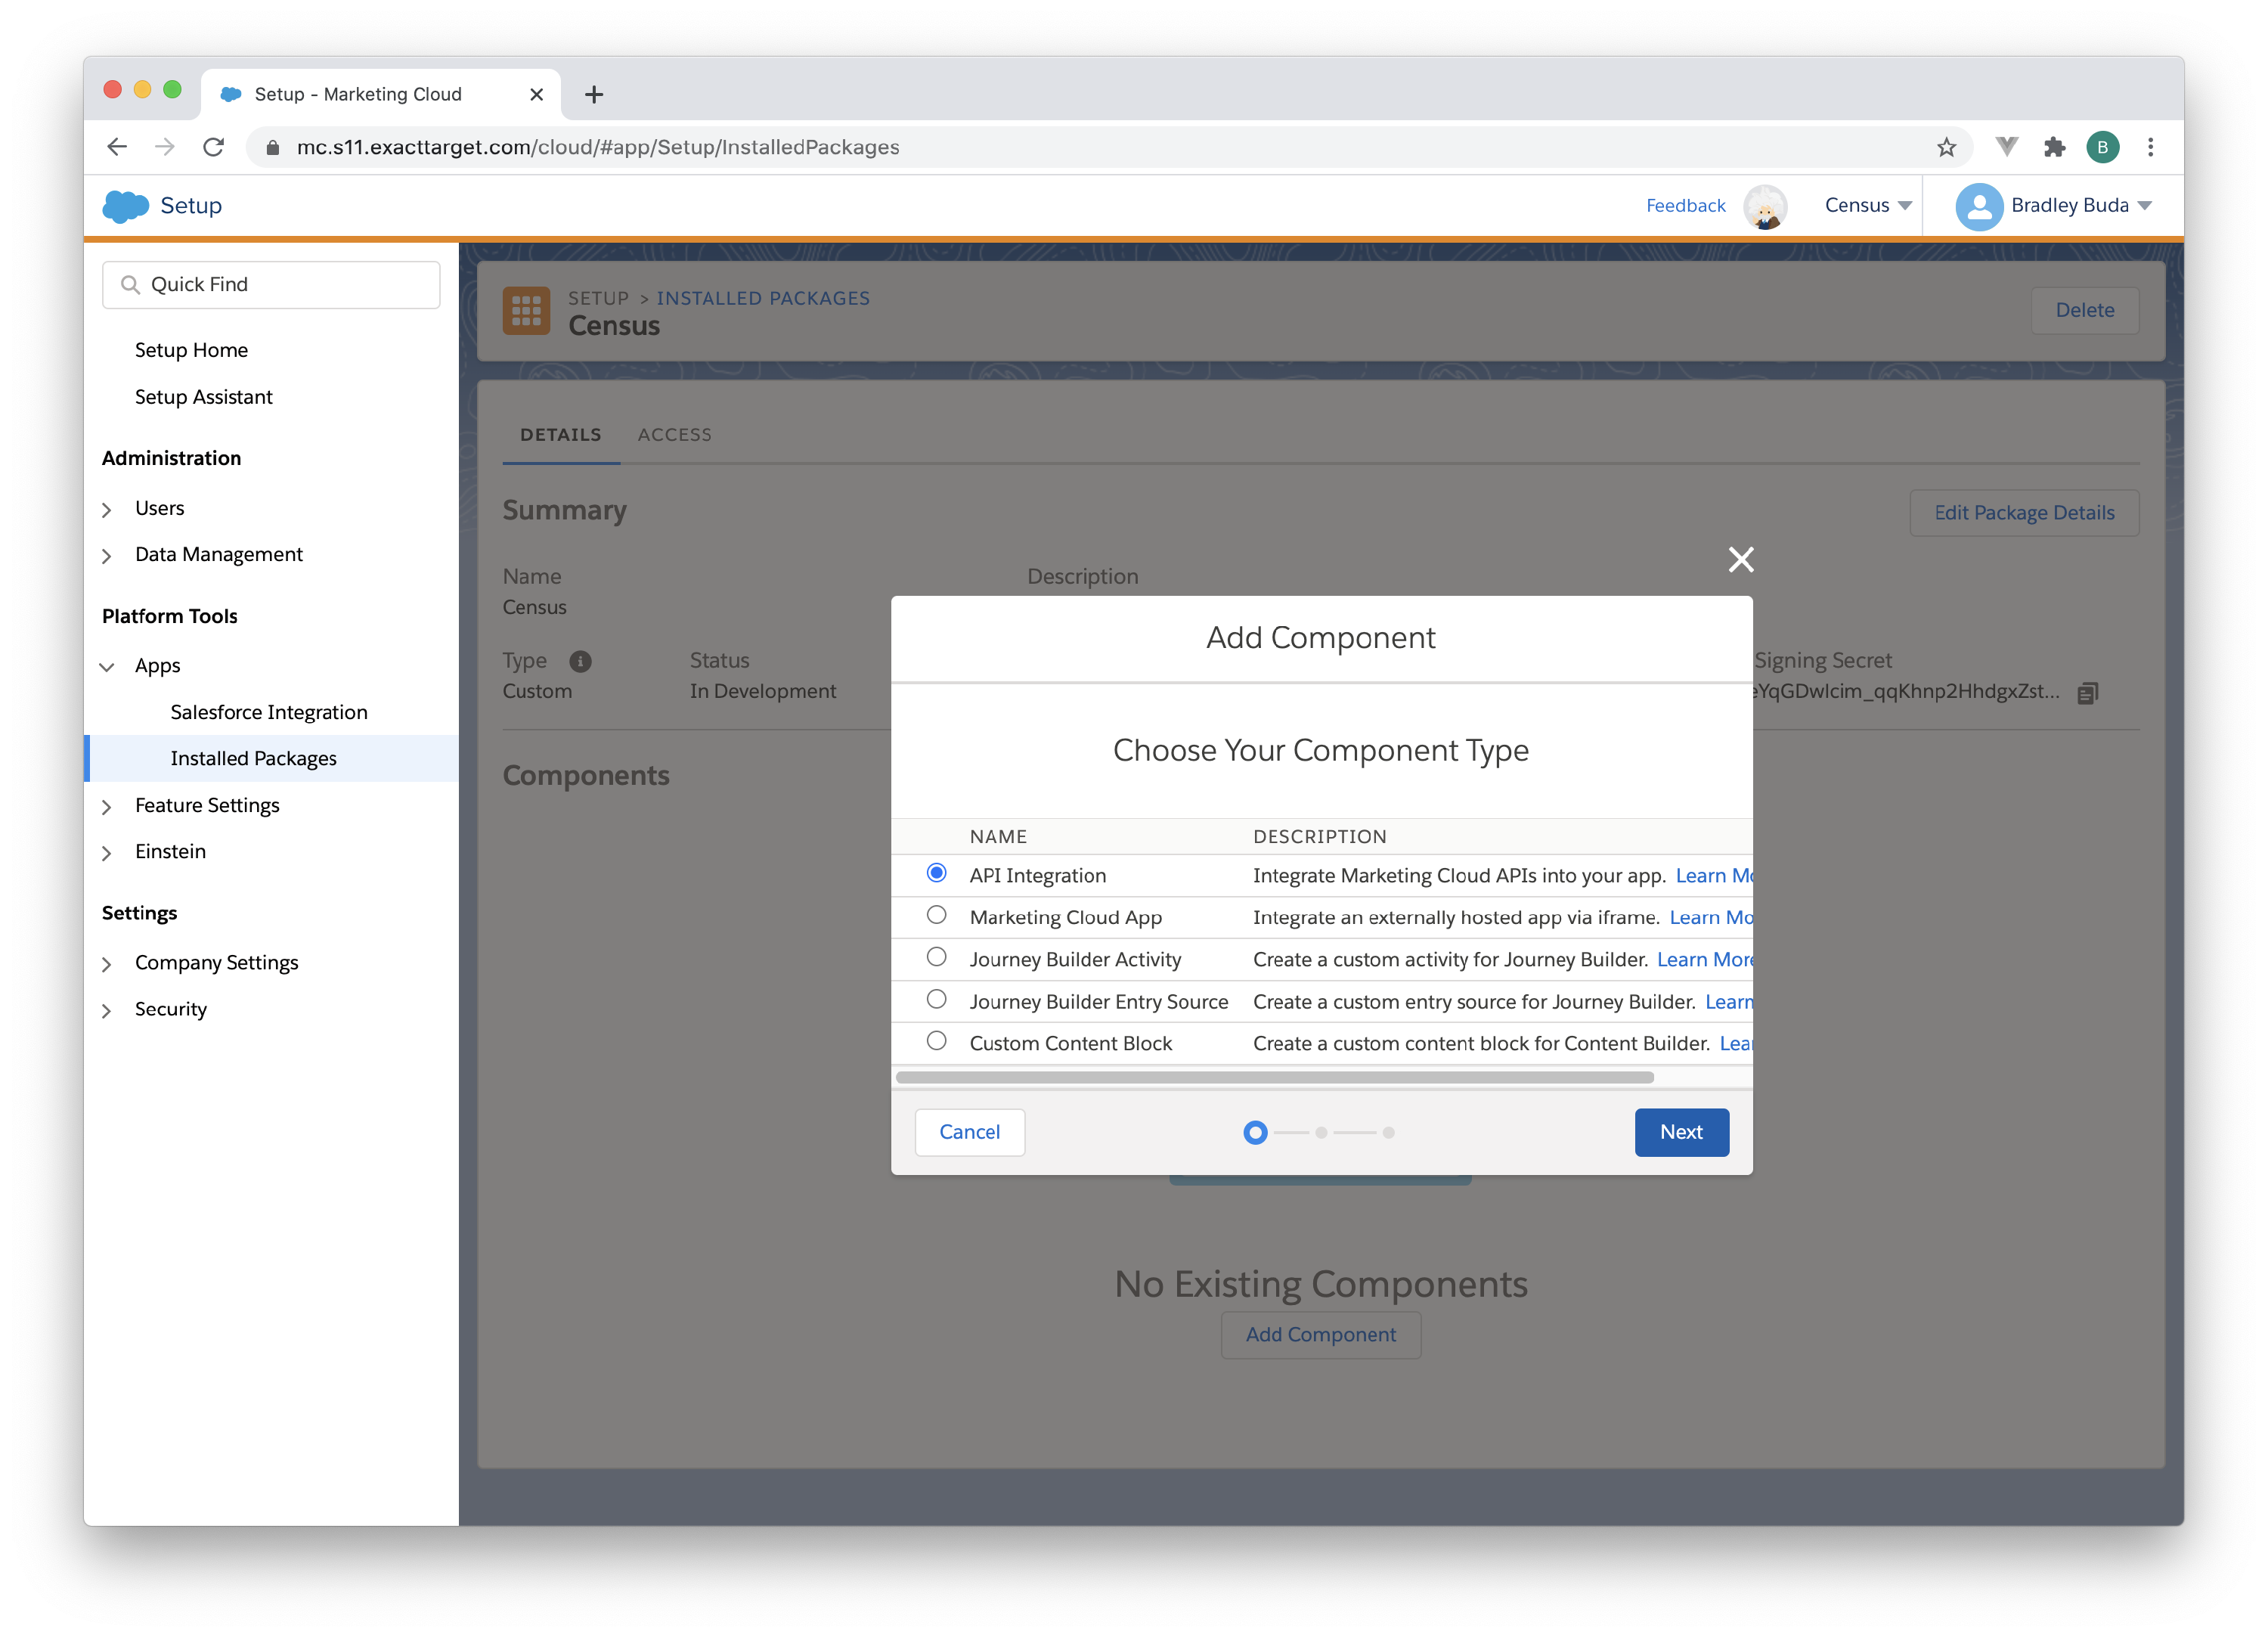Viewport: 2268px width, 1637px height.
Task: Bookmark this page with the star icon
Action: 1946,148
